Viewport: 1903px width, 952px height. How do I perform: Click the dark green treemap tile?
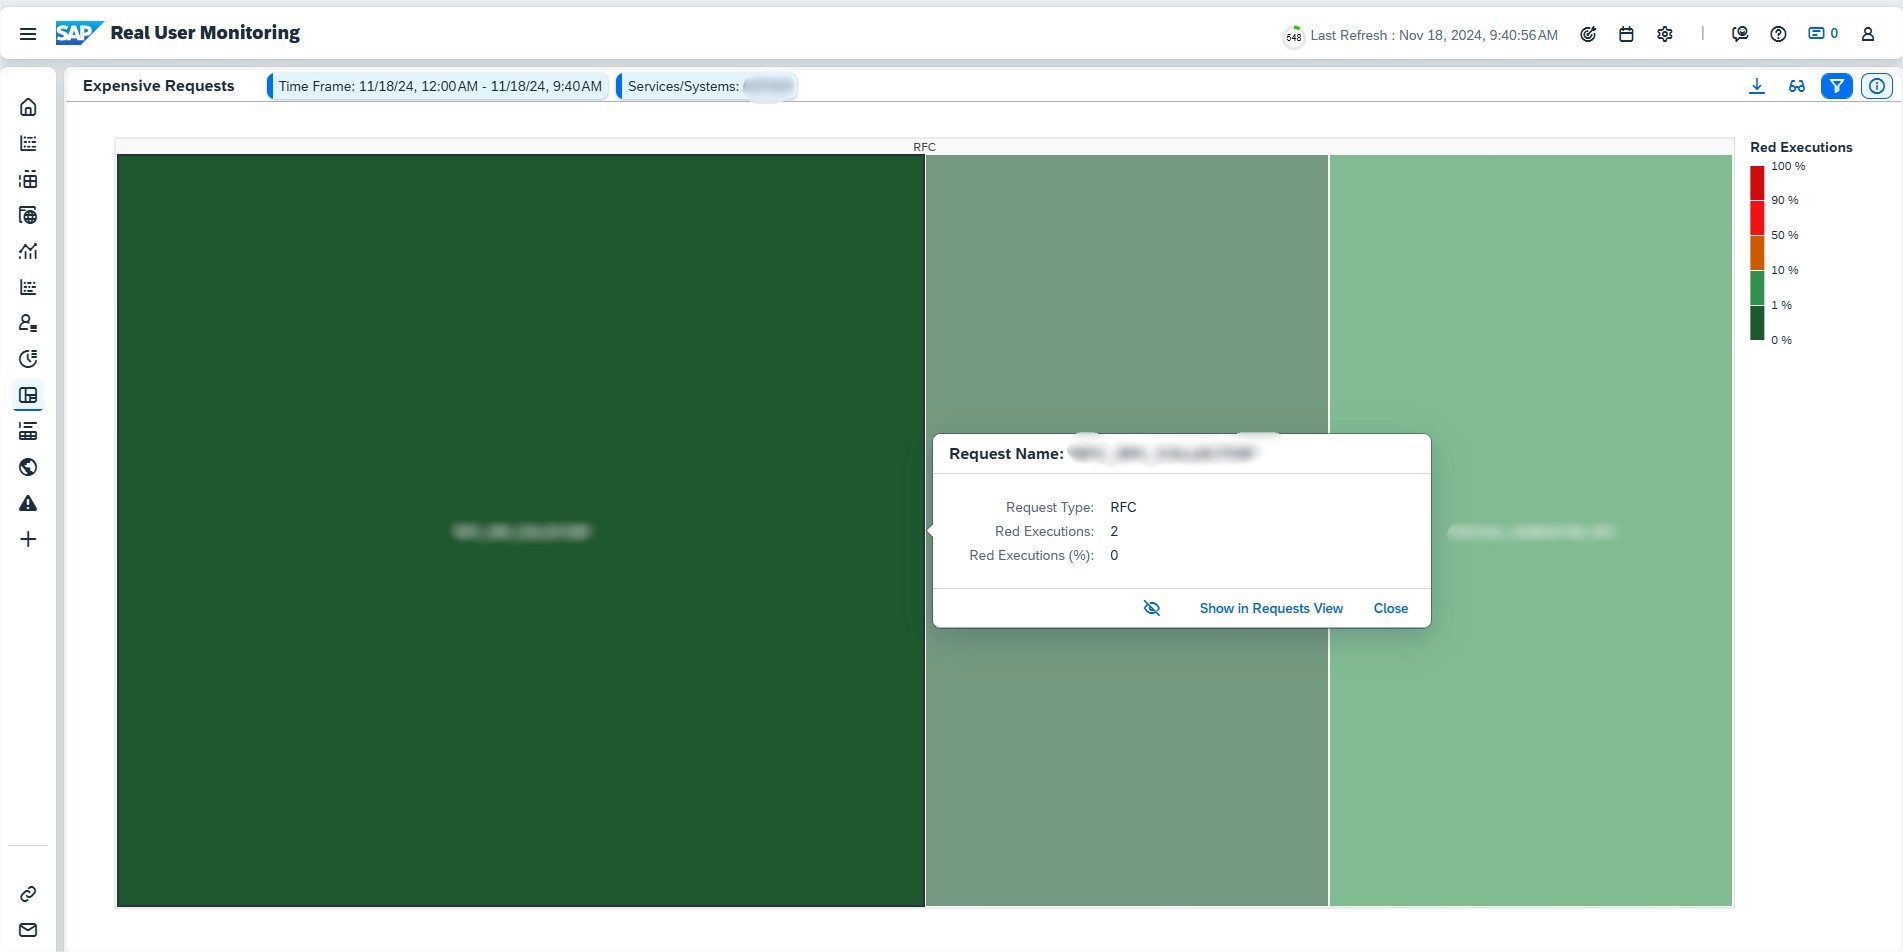[x=520, y=700]
